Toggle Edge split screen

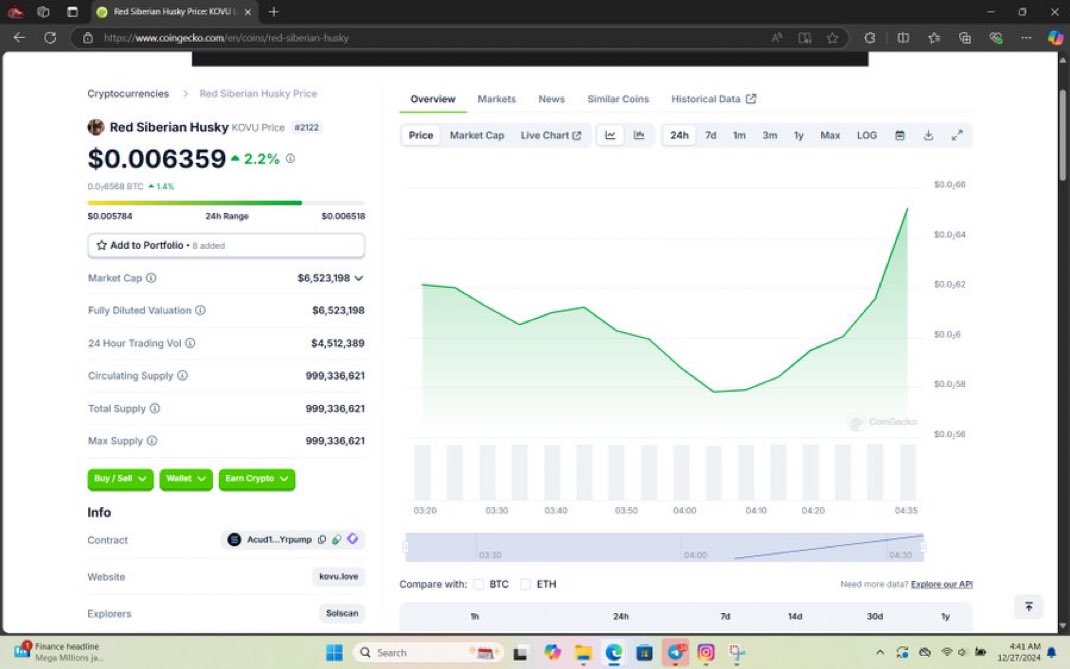903,38
